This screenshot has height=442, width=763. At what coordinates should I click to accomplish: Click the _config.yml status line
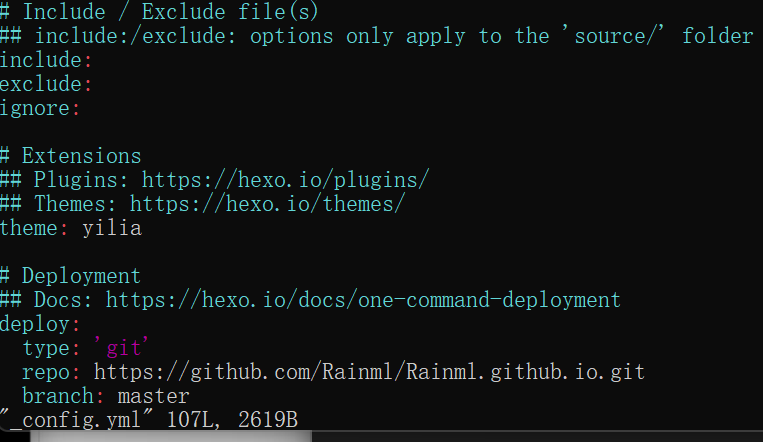[150, 419]
